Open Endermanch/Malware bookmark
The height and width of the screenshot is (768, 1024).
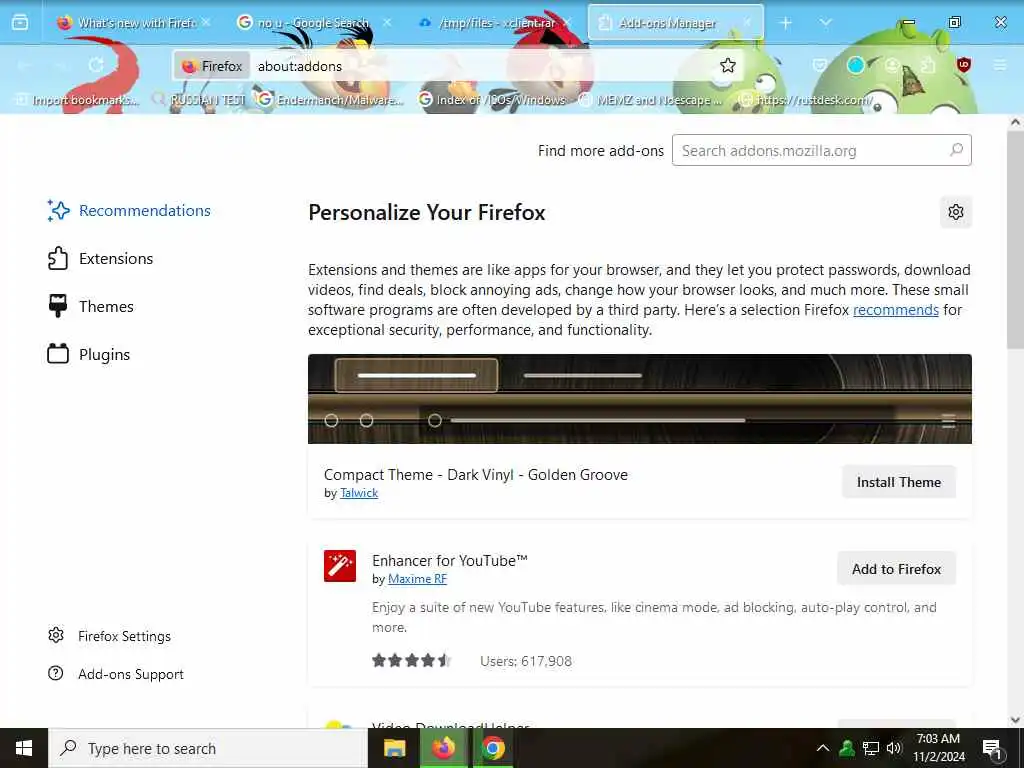330,100
